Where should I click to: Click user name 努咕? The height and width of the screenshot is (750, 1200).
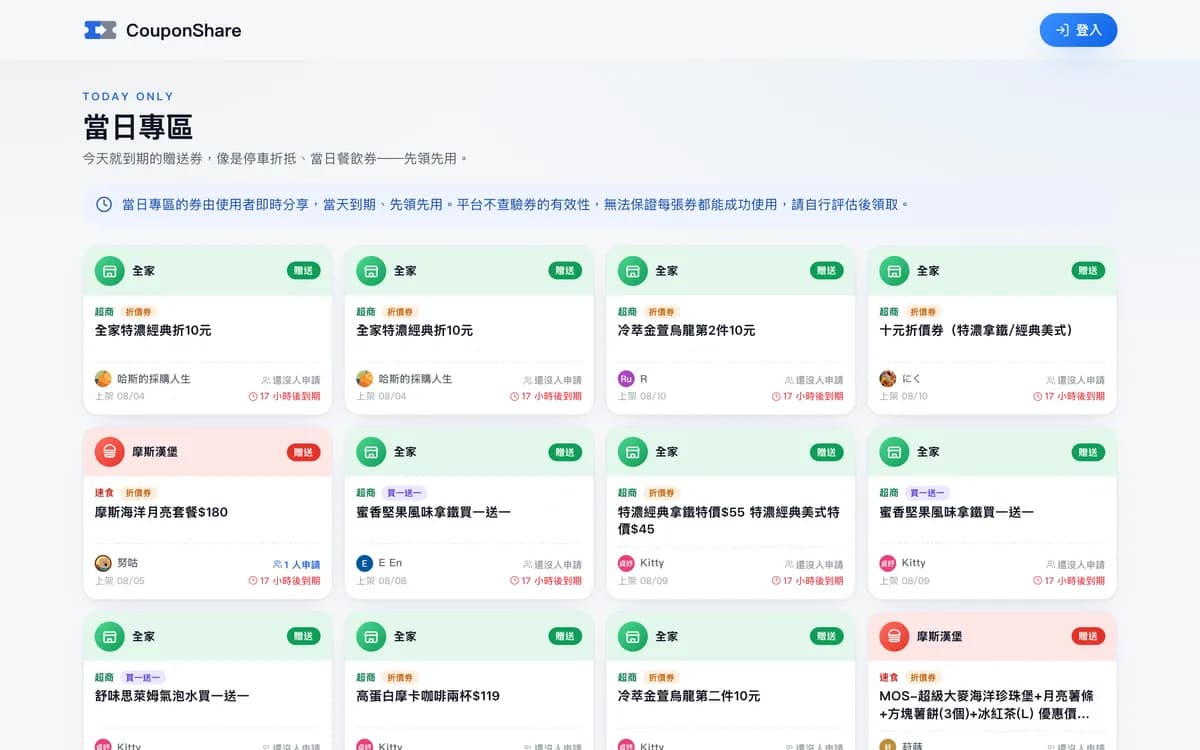coord(127,563)
